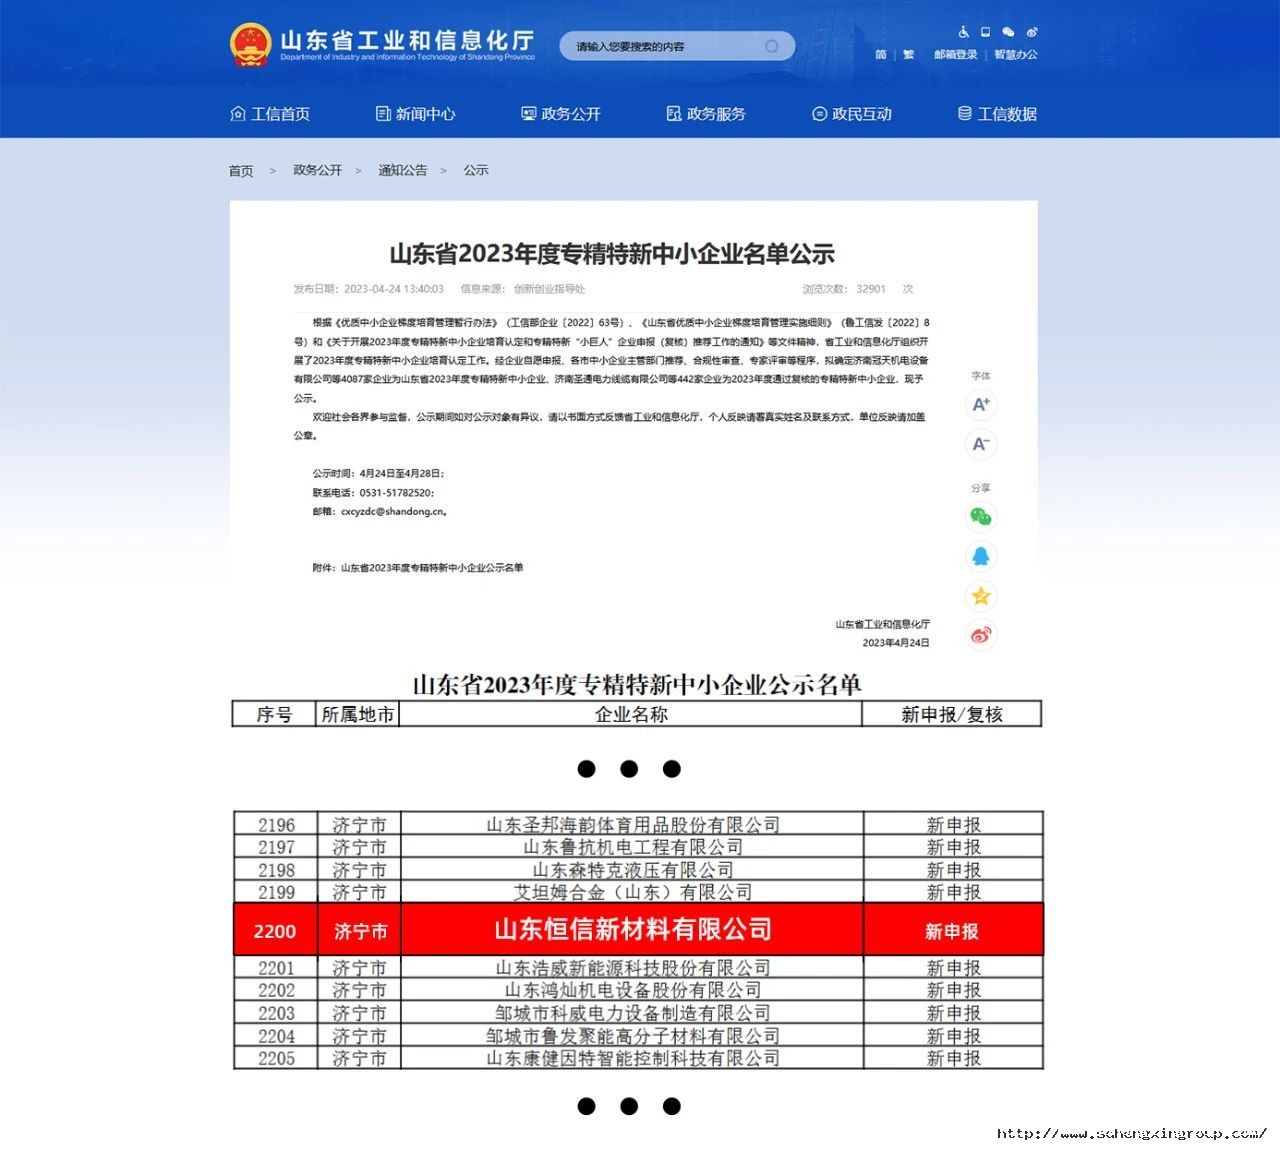Image resolution: width=1280 pixels, height=1163 pixels.
Task: Decrease font size with A- button
Action: coord(981,444)
